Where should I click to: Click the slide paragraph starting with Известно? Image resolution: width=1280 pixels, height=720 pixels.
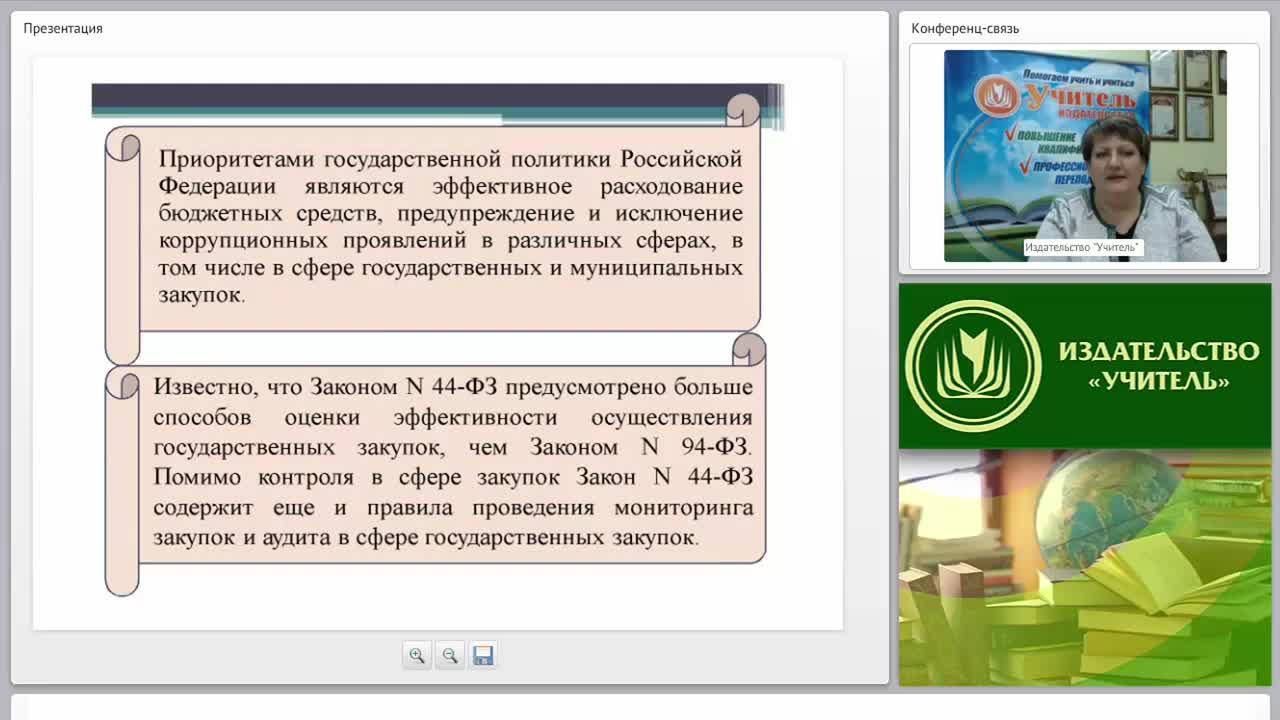point(453,462)
